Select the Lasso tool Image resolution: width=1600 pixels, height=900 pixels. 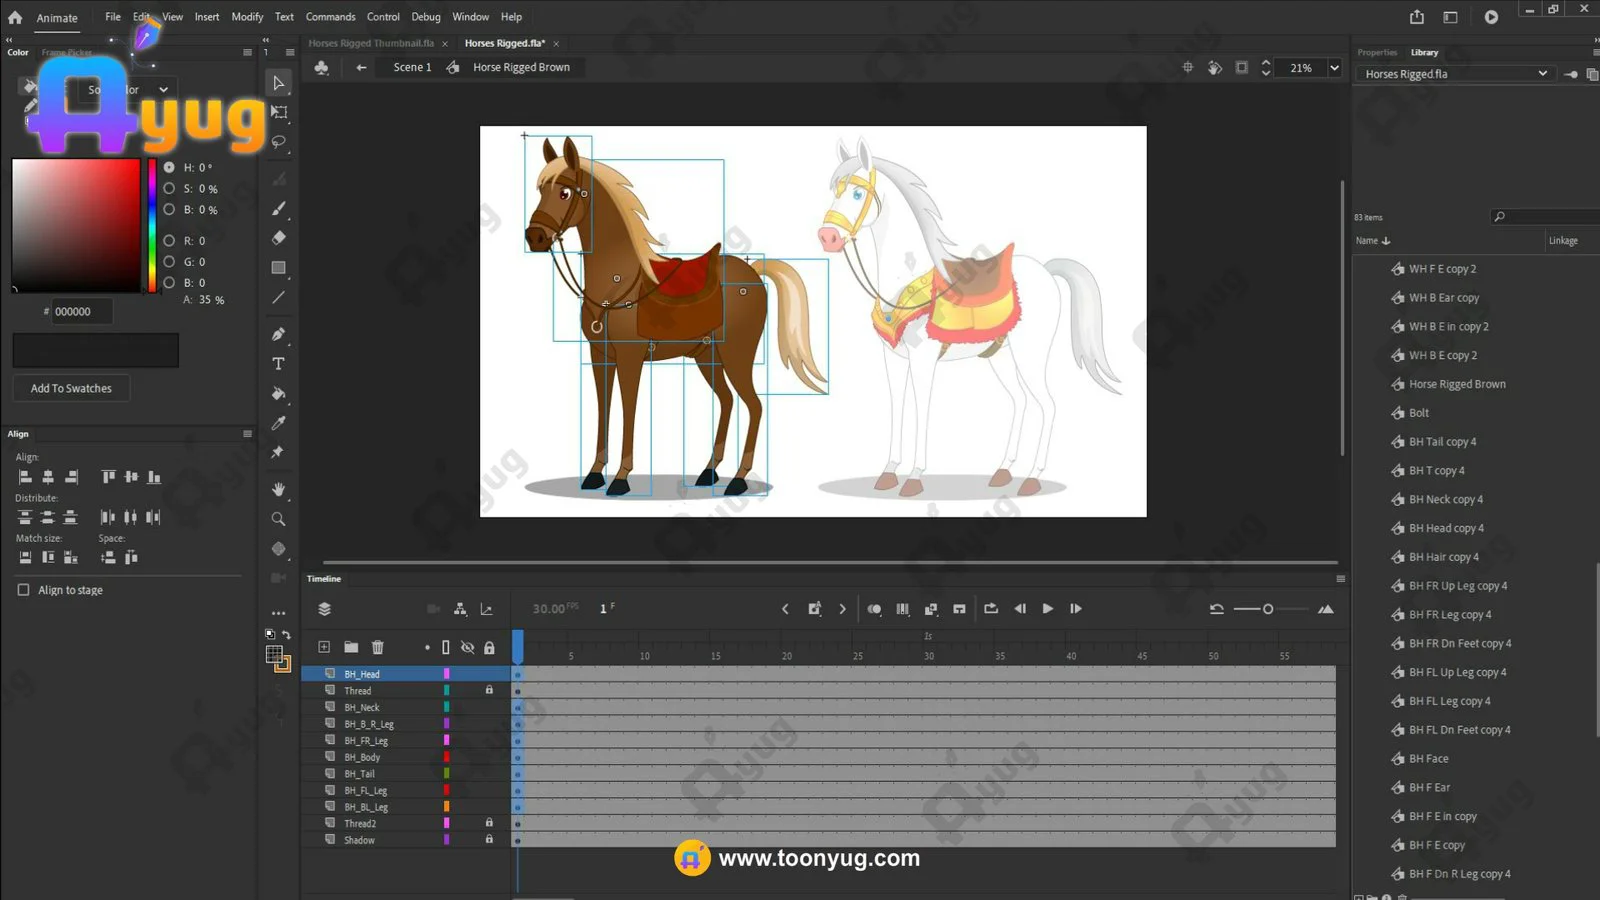pyautogui.click(x=279, y=142)
